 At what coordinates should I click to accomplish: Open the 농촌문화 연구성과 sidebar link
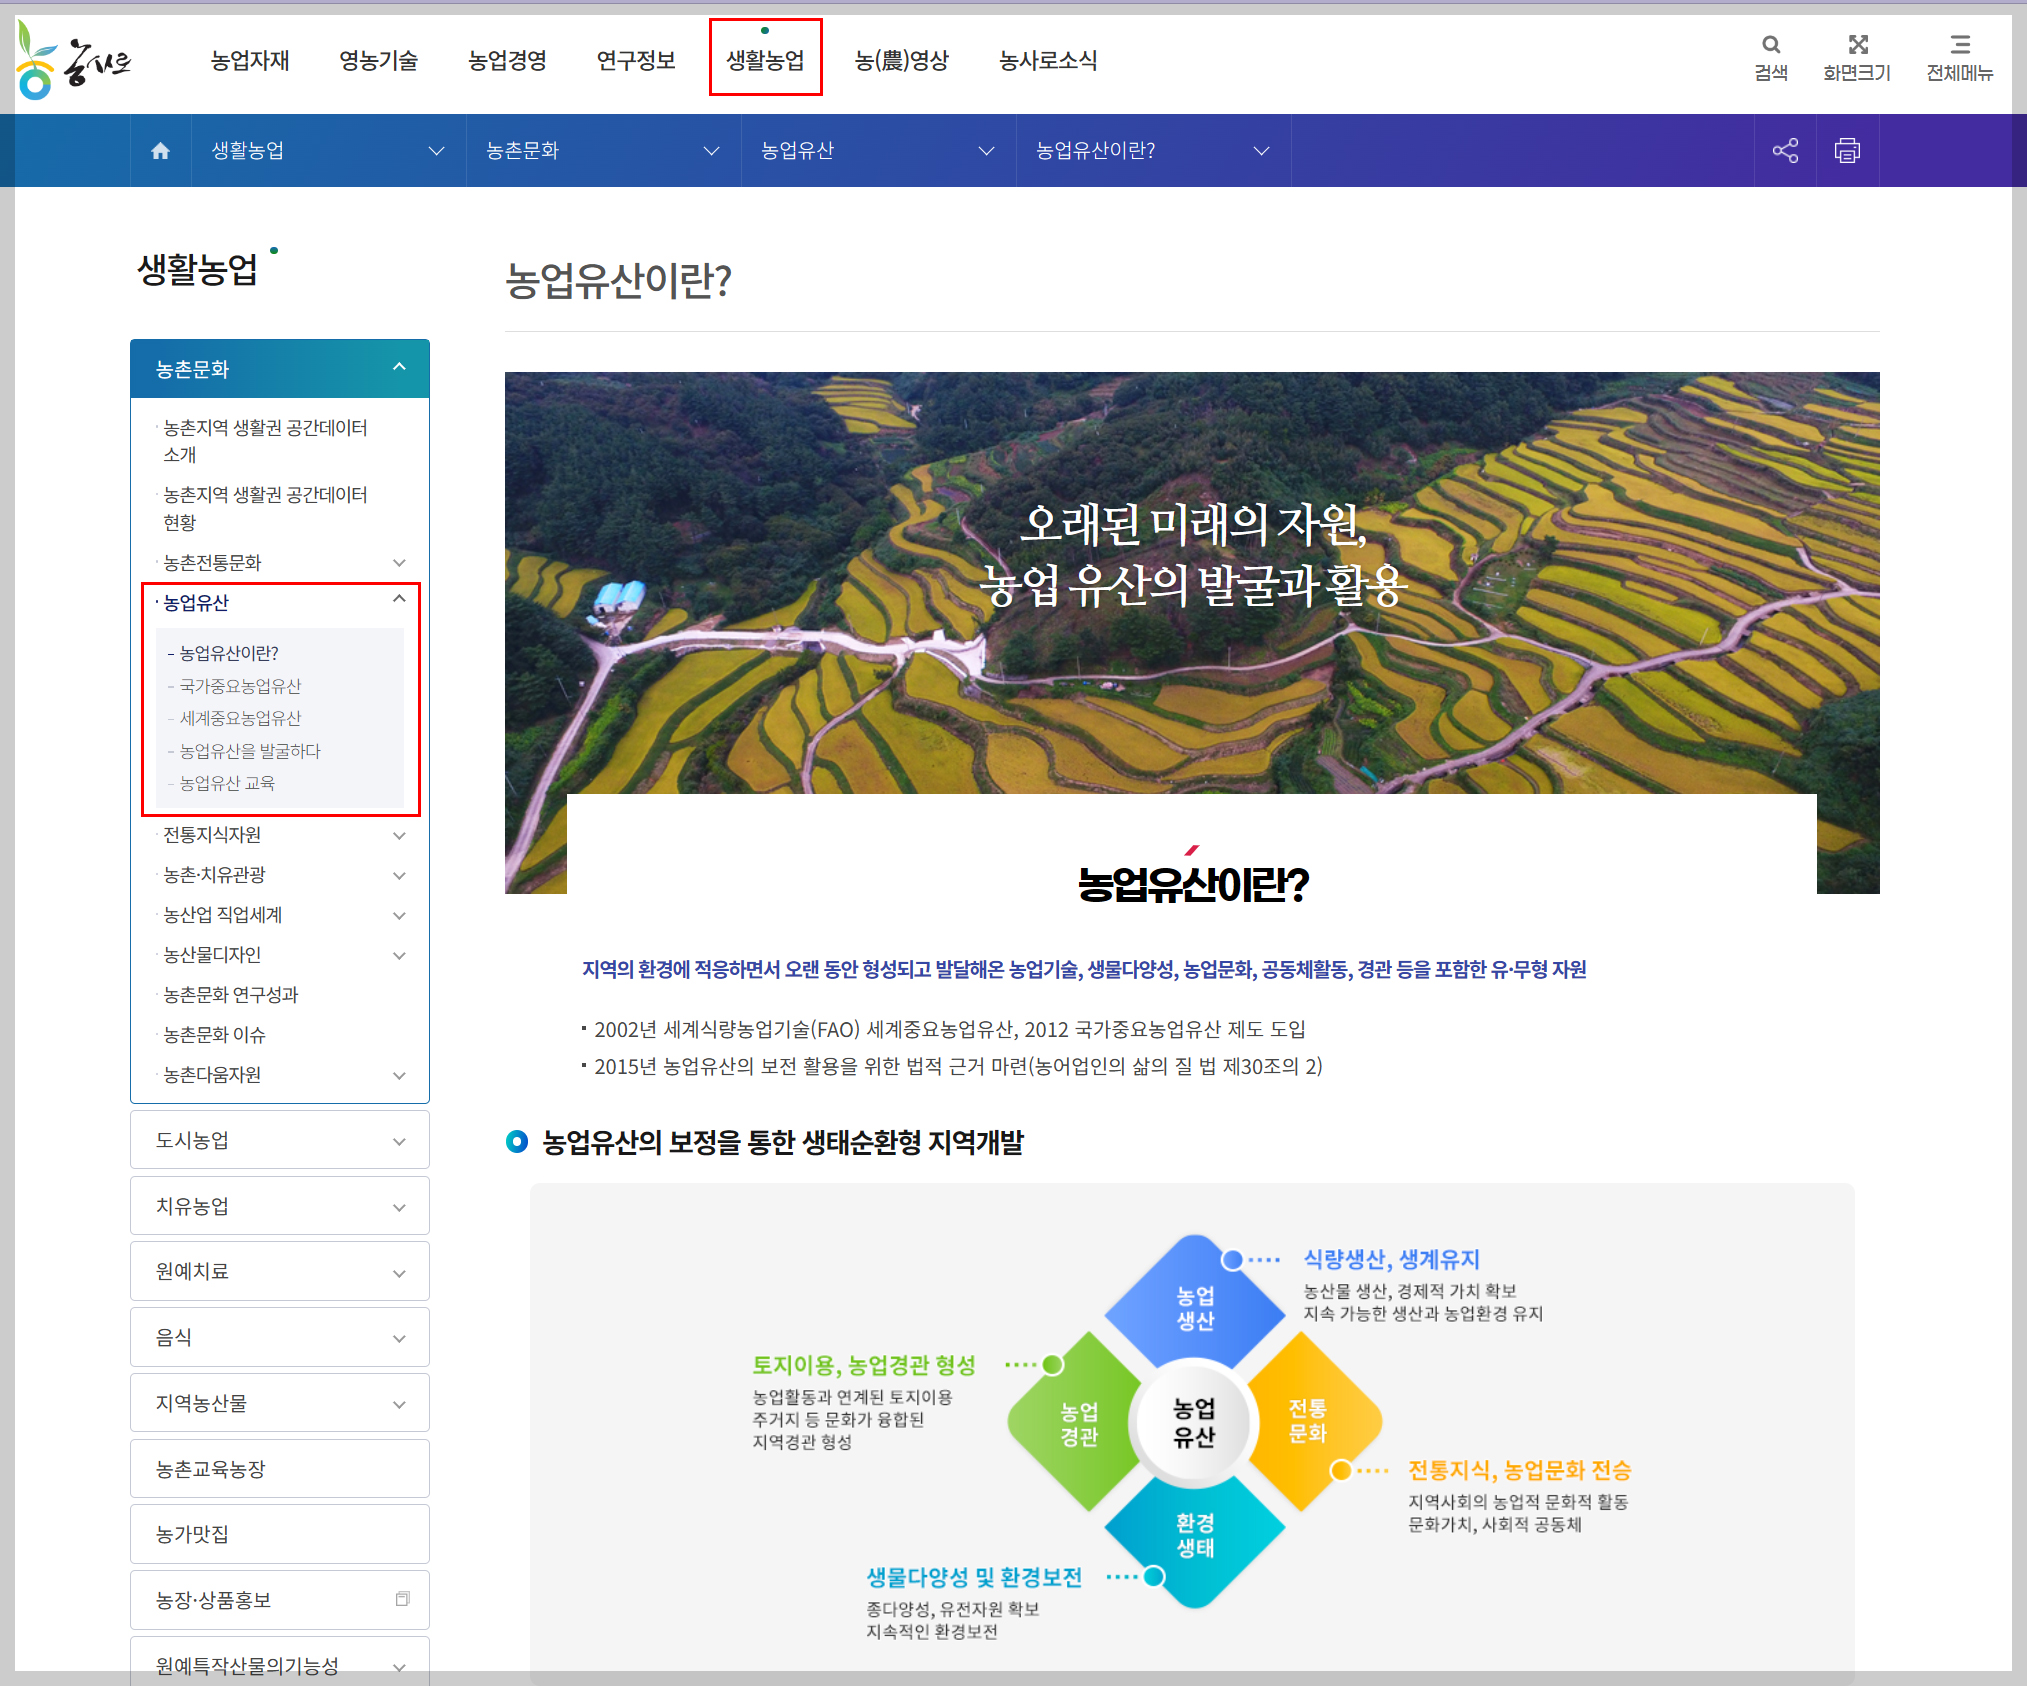(231, 995)
